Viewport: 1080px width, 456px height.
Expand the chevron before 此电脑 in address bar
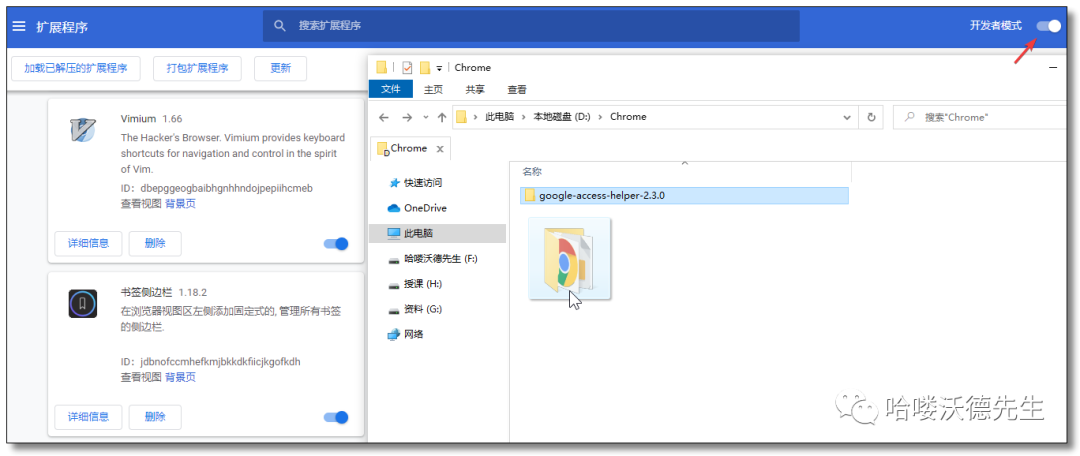[x=476, y=117]
